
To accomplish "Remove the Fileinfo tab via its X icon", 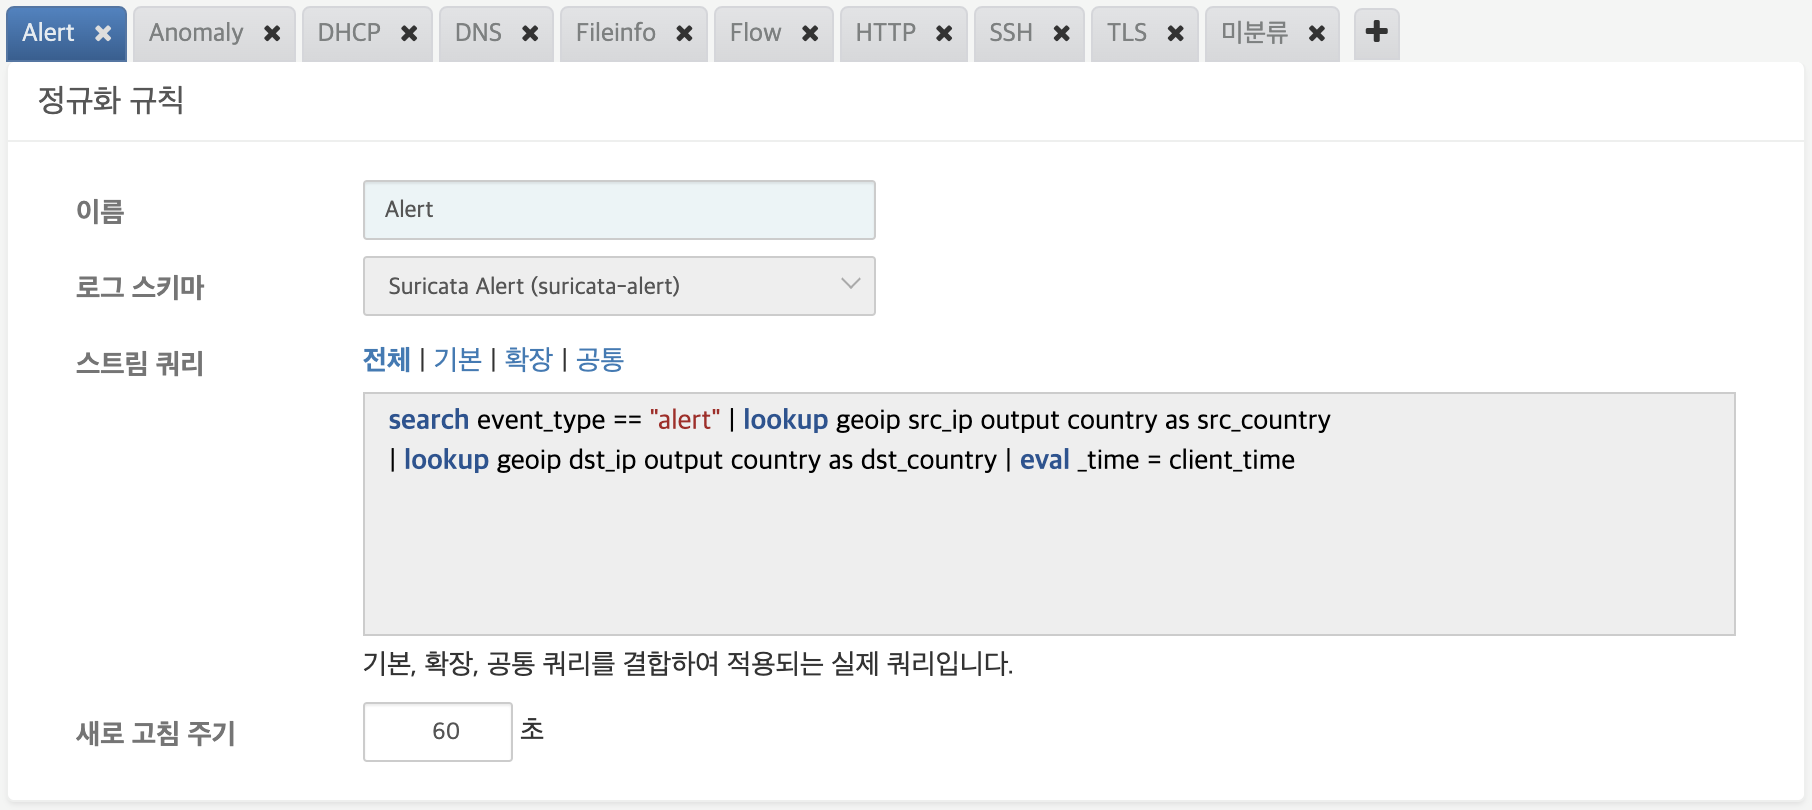I will (684, 34).
